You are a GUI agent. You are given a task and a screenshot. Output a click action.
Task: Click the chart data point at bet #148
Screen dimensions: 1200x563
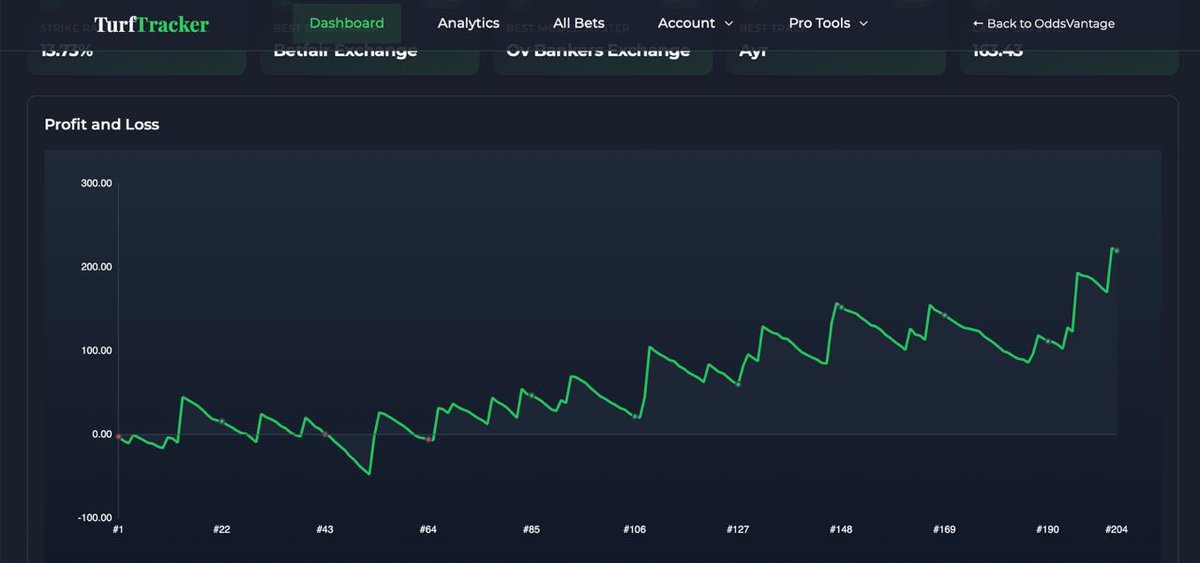[841, 307]
